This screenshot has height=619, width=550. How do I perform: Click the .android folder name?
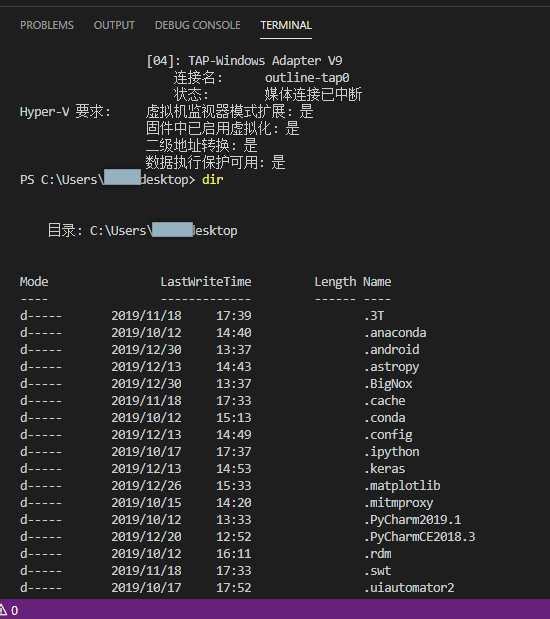click(x=392, y=350)
